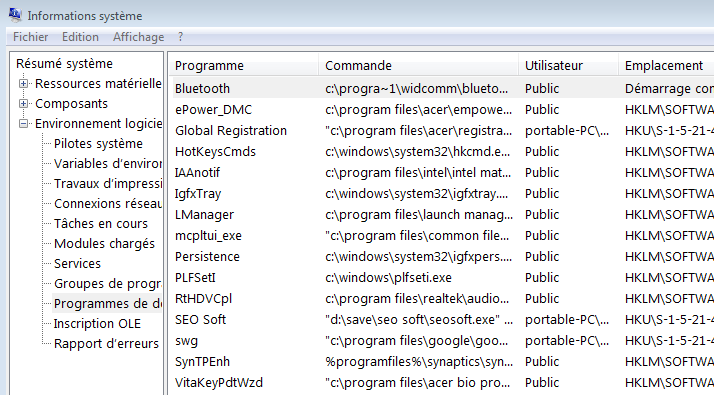Image resolution: width=714 pixels, height=395 pixels.
Task: Click the c:\windows\plfseti.exe command cell
Action: point(388,277)
